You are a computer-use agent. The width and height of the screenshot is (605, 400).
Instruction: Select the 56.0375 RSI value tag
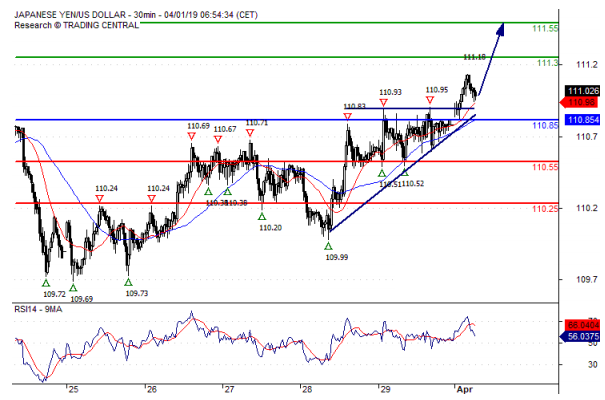pyautogui.click(x=582, y=338)
